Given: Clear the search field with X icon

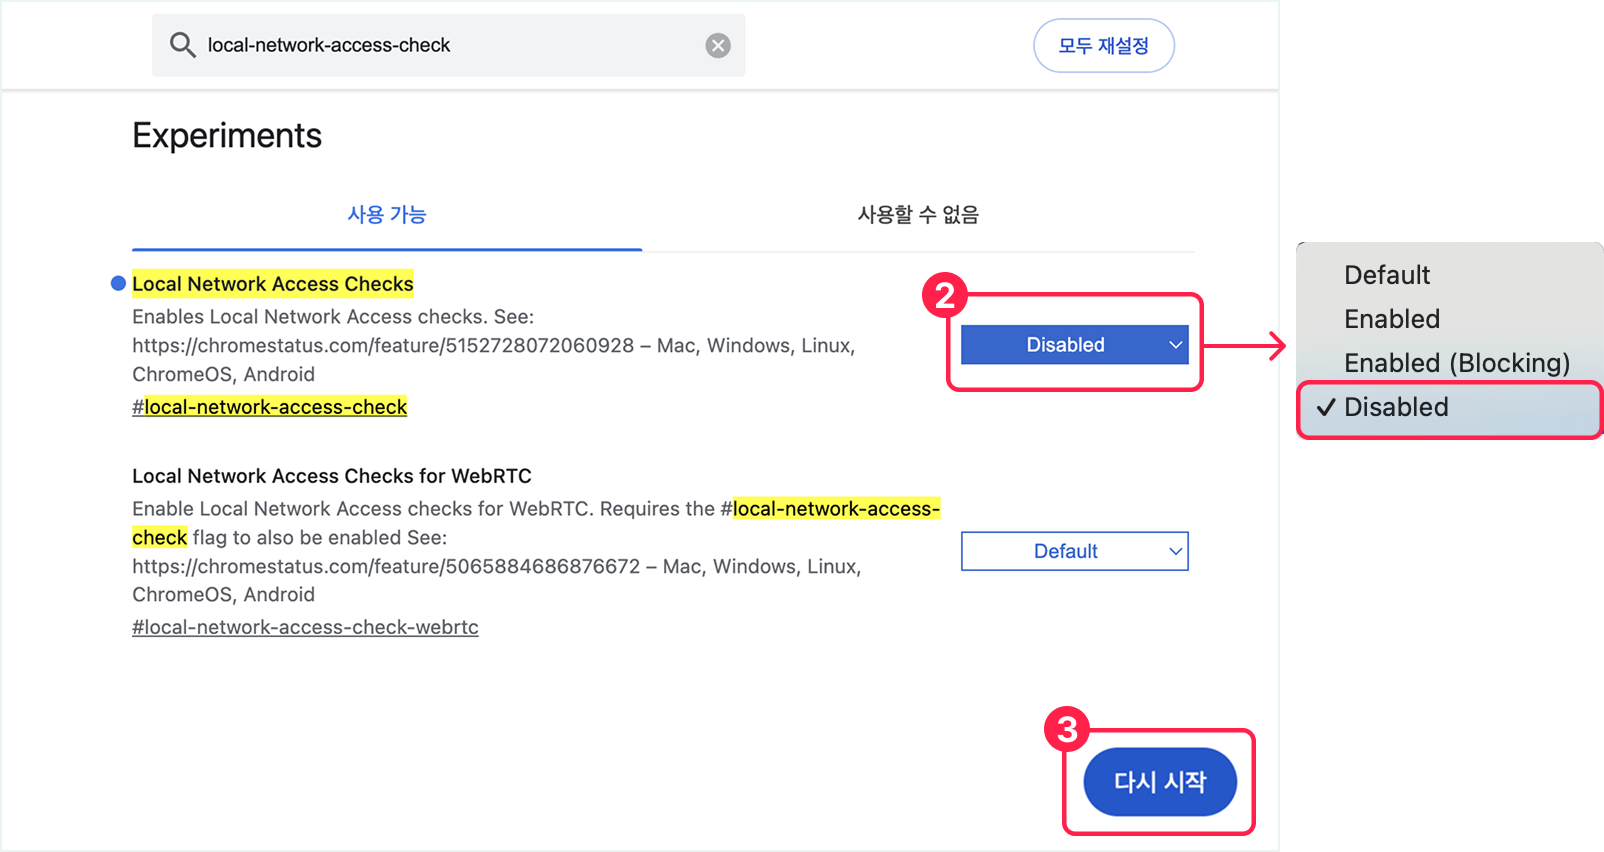Looking at the screenshot, I should click(x=718, y=45).
